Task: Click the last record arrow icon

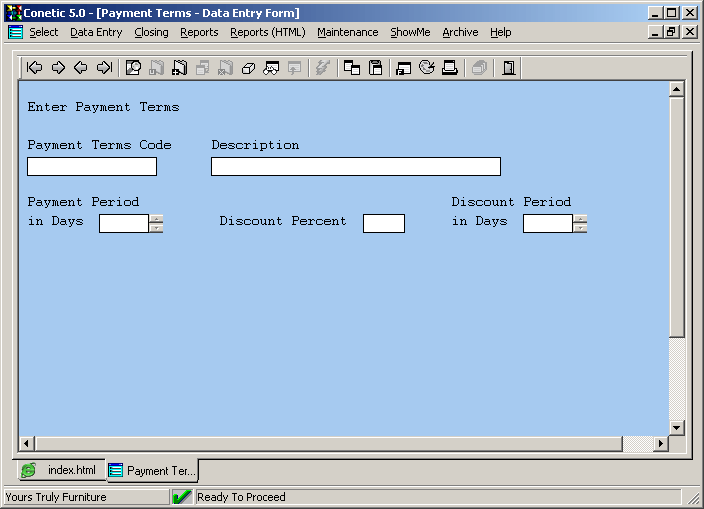Action: [104, 68]
